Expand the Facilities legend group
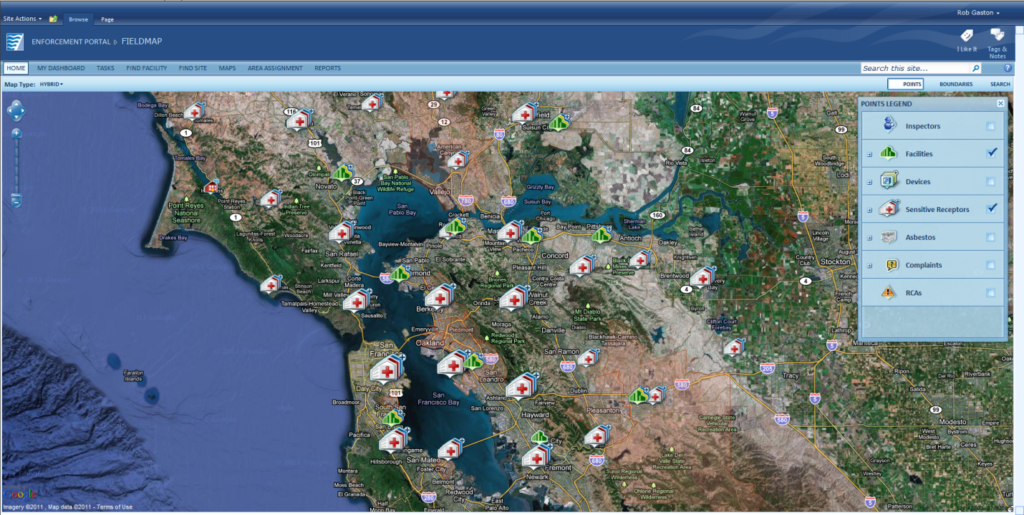 (x=869, y=155)
